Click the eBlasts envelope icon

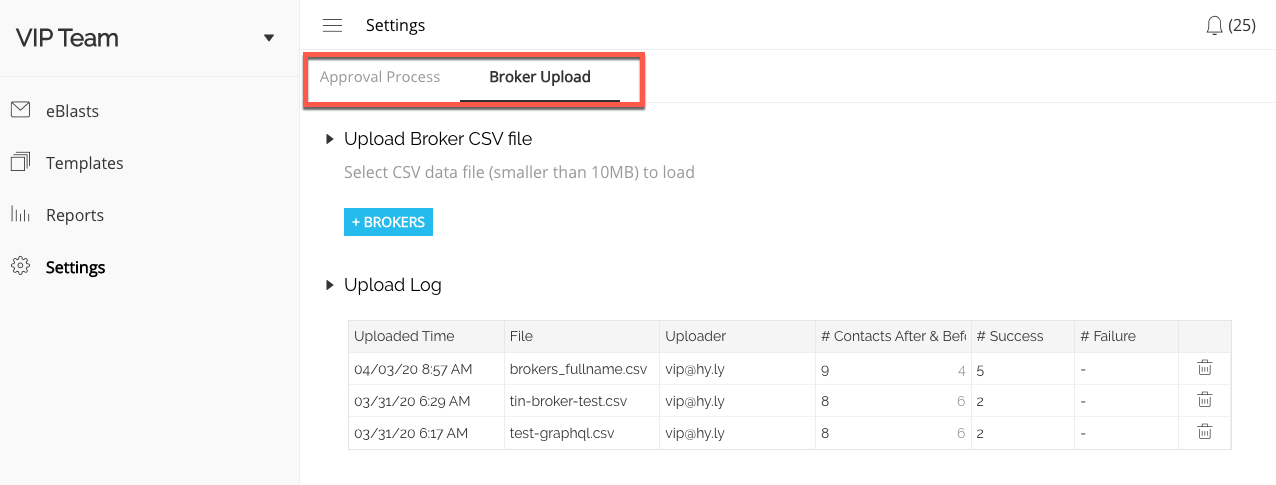tap(20, 110)
